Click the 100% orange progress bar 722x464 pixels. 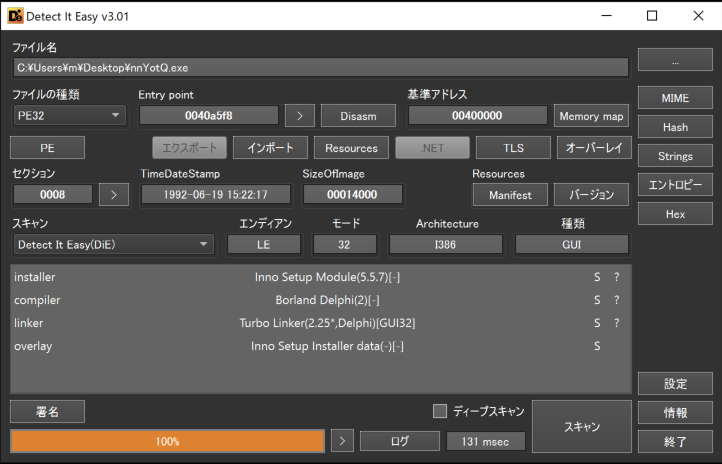pos(168,441)
